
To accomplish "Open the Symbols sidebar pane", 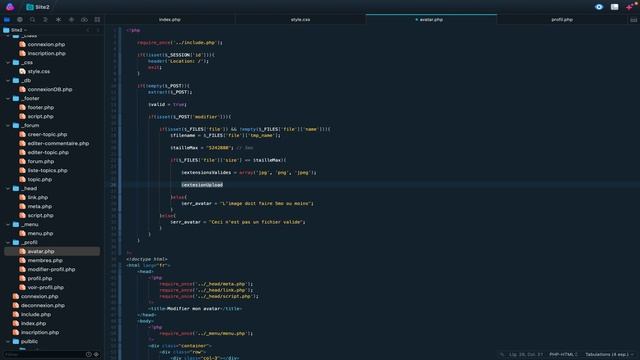I will click(x=45, y=20).
